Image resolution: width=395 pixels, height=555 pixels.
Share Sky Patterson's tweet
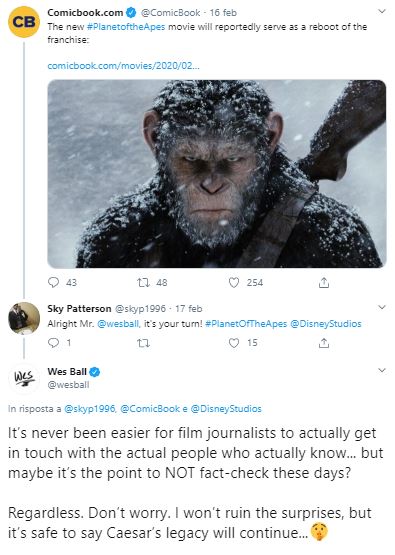click(x=324, y=343)
